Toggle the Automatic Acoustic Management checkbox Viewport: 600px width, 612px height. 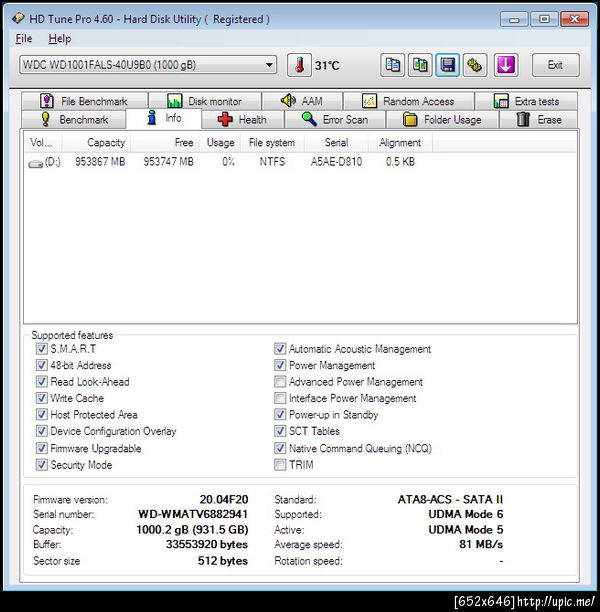click(280, 349)
